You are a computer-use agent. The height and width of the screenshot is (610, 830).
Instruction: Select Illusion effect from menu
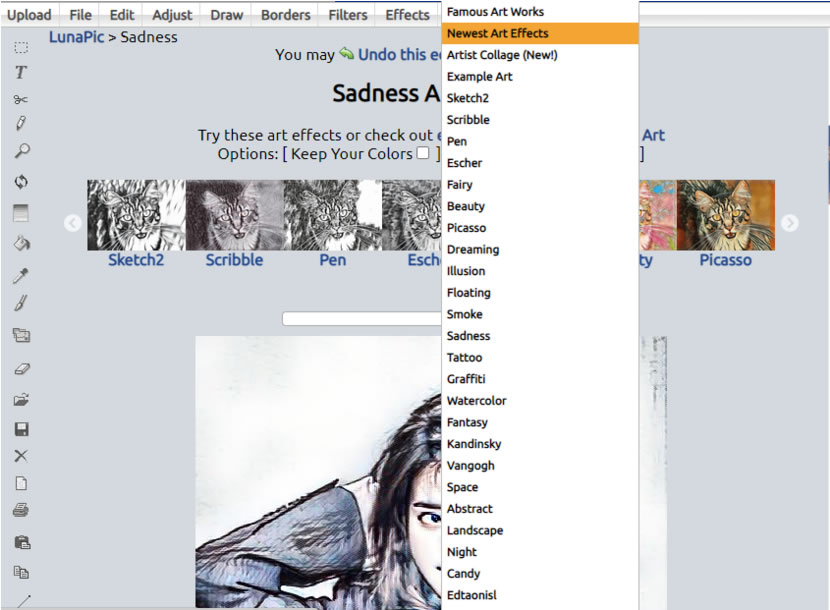point(540,271)
